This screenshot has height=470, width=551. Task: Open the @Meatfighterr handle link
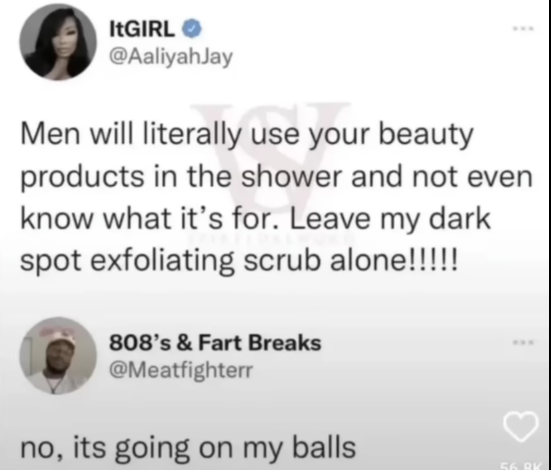[181, 370]
